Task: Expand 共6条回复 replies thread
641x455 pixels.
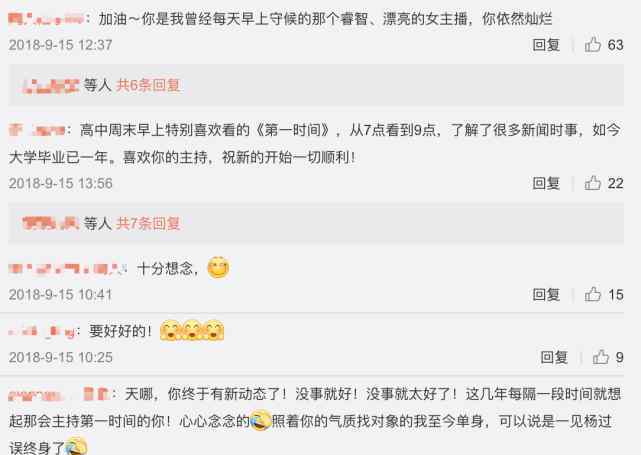Action: pyautogui.click(x=148, y=85)
